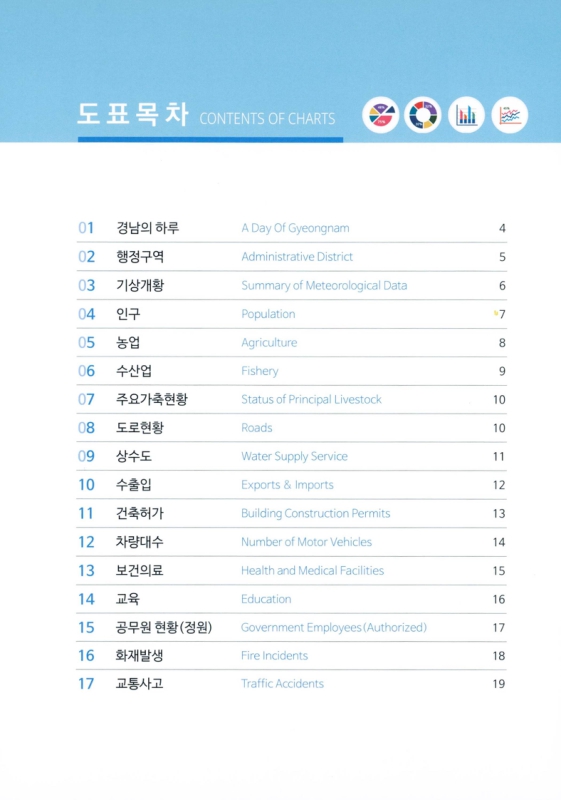Click the 'CONTENTS OF CHARTS' heading

pyautogui.click(x=267, y=119)
